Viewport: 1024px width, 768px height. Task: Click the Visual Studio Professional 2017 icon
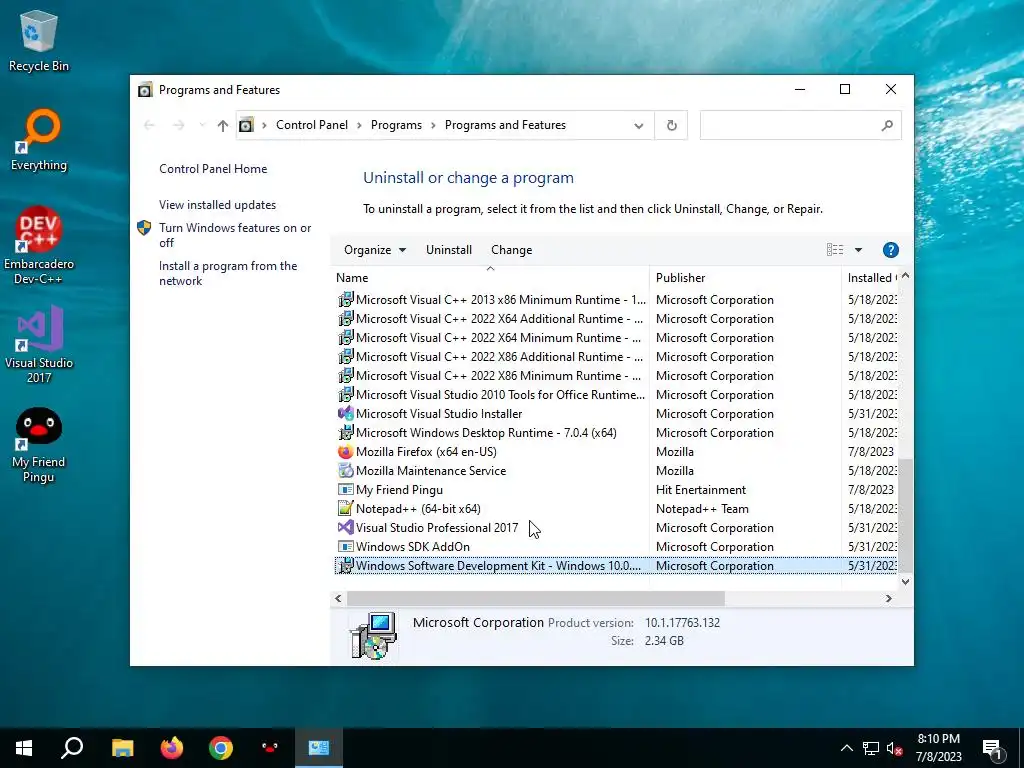(345, 528)
